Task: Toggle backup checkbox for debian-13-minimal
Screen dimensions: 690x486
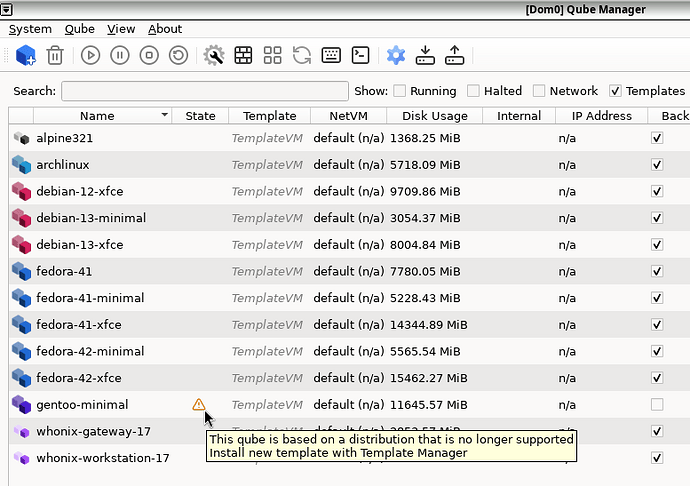Action: tap(657, 218)
